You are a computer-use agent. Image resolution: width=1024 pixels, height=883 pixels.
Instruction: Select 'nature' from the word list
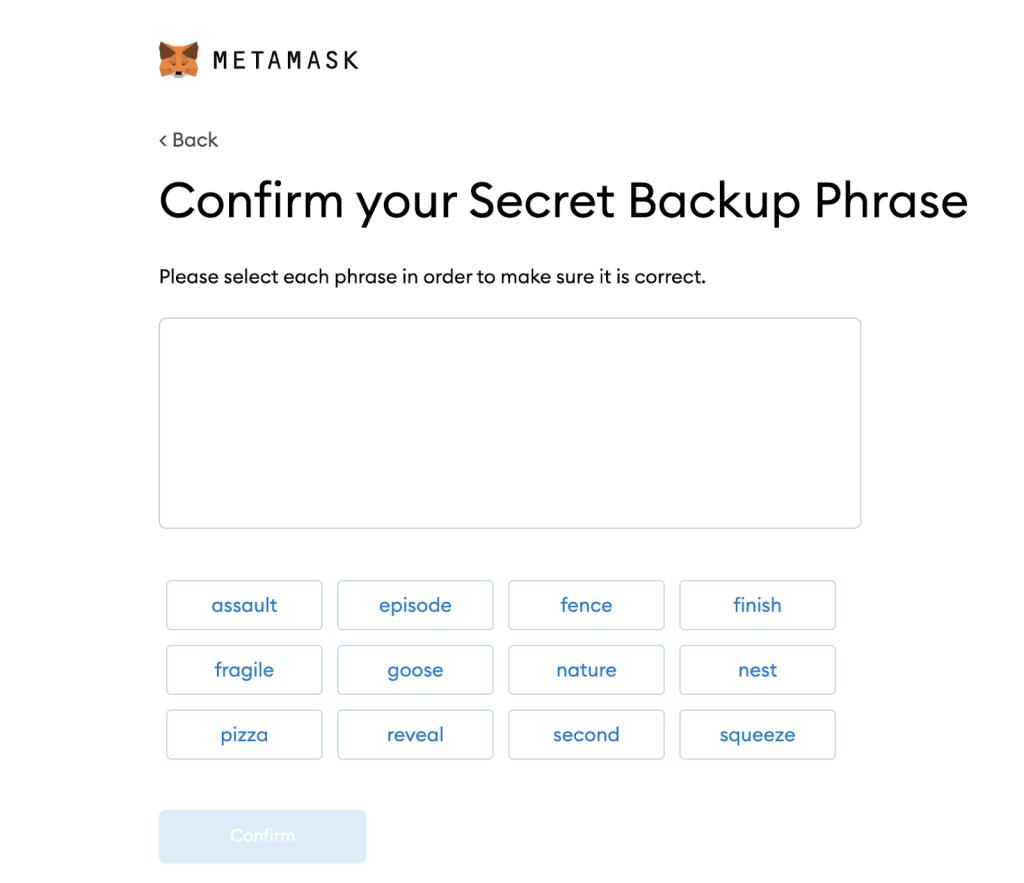(x=586, y=670)
